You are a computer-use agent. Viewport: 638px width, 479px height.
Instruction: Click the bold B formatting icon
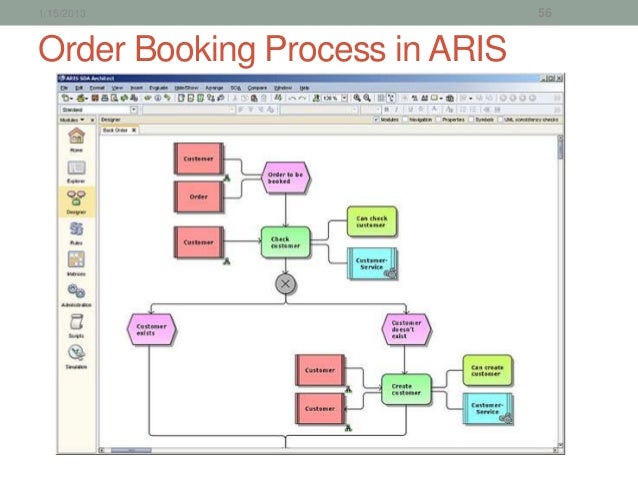click(x=387, y=109)
